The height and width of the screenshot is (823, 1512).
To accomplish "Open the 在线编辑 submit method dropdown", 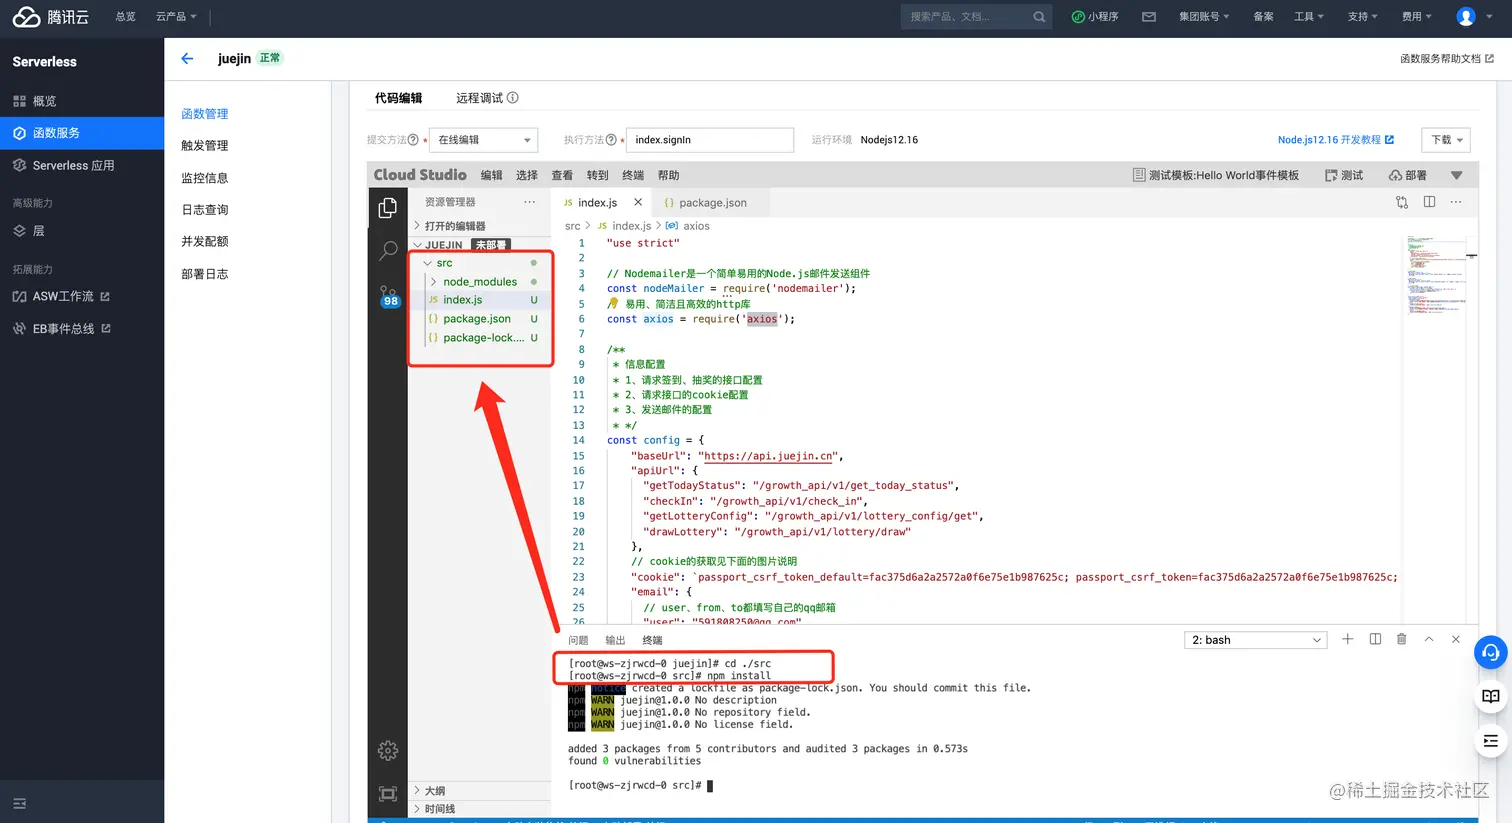I will [x=484, y=140].
